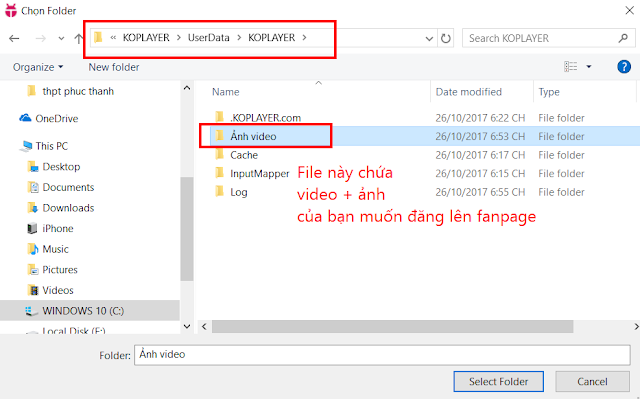Expand chevron after UserData breadcrumb
Viewport: 640px width, 399px height.
[239, 38]
